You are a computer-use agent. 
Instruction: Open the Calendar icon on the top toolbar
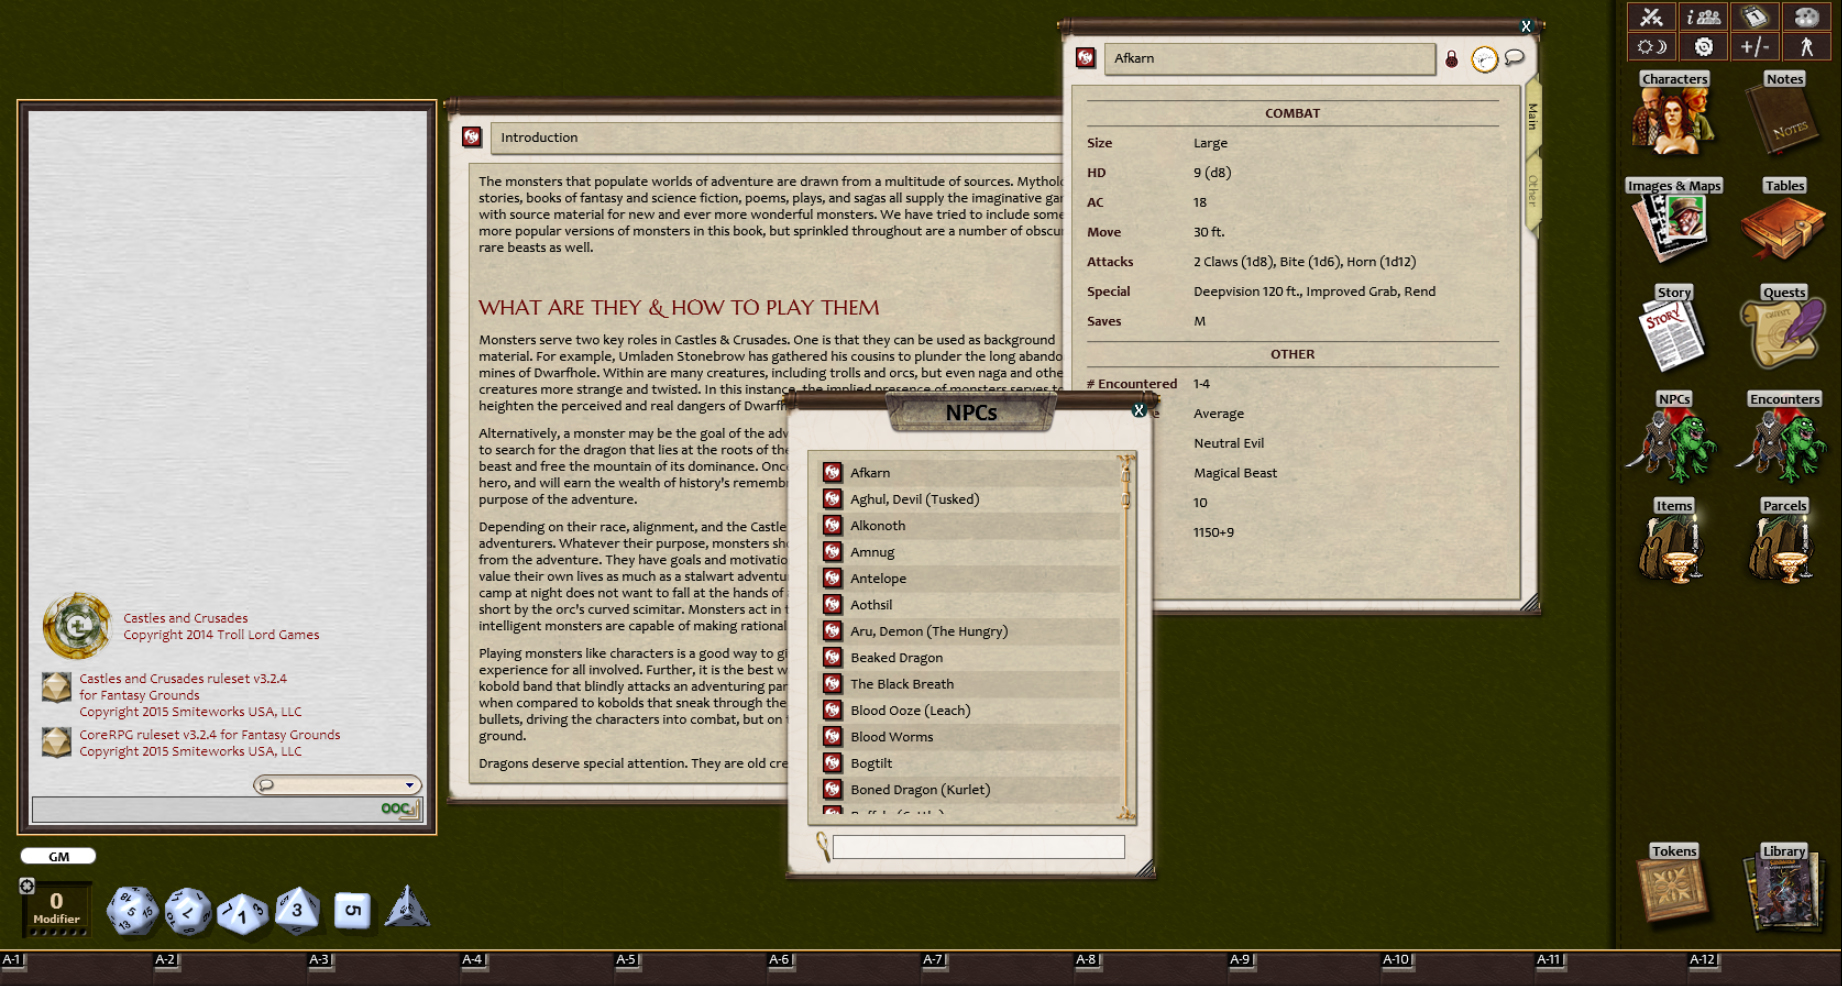click(x=1756, y=17)
